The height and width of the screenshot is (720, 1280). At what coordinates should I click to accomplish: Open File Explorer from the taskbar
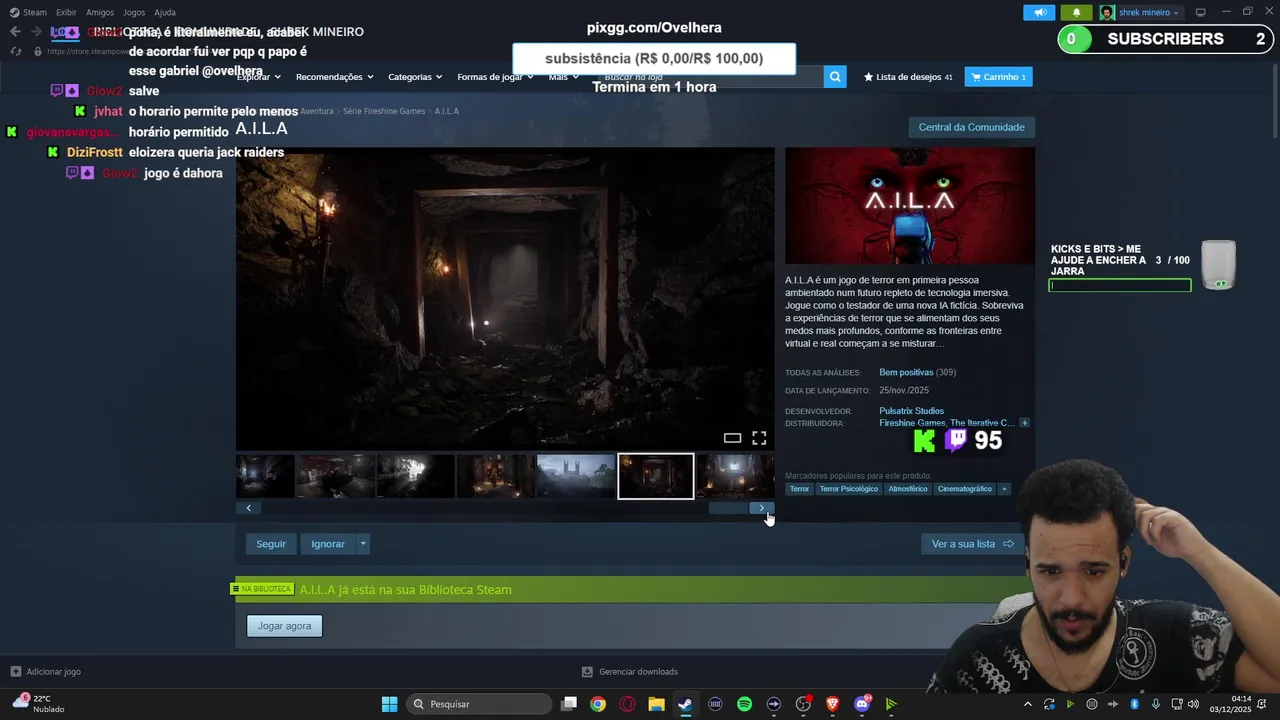click(x=656, y=704)
